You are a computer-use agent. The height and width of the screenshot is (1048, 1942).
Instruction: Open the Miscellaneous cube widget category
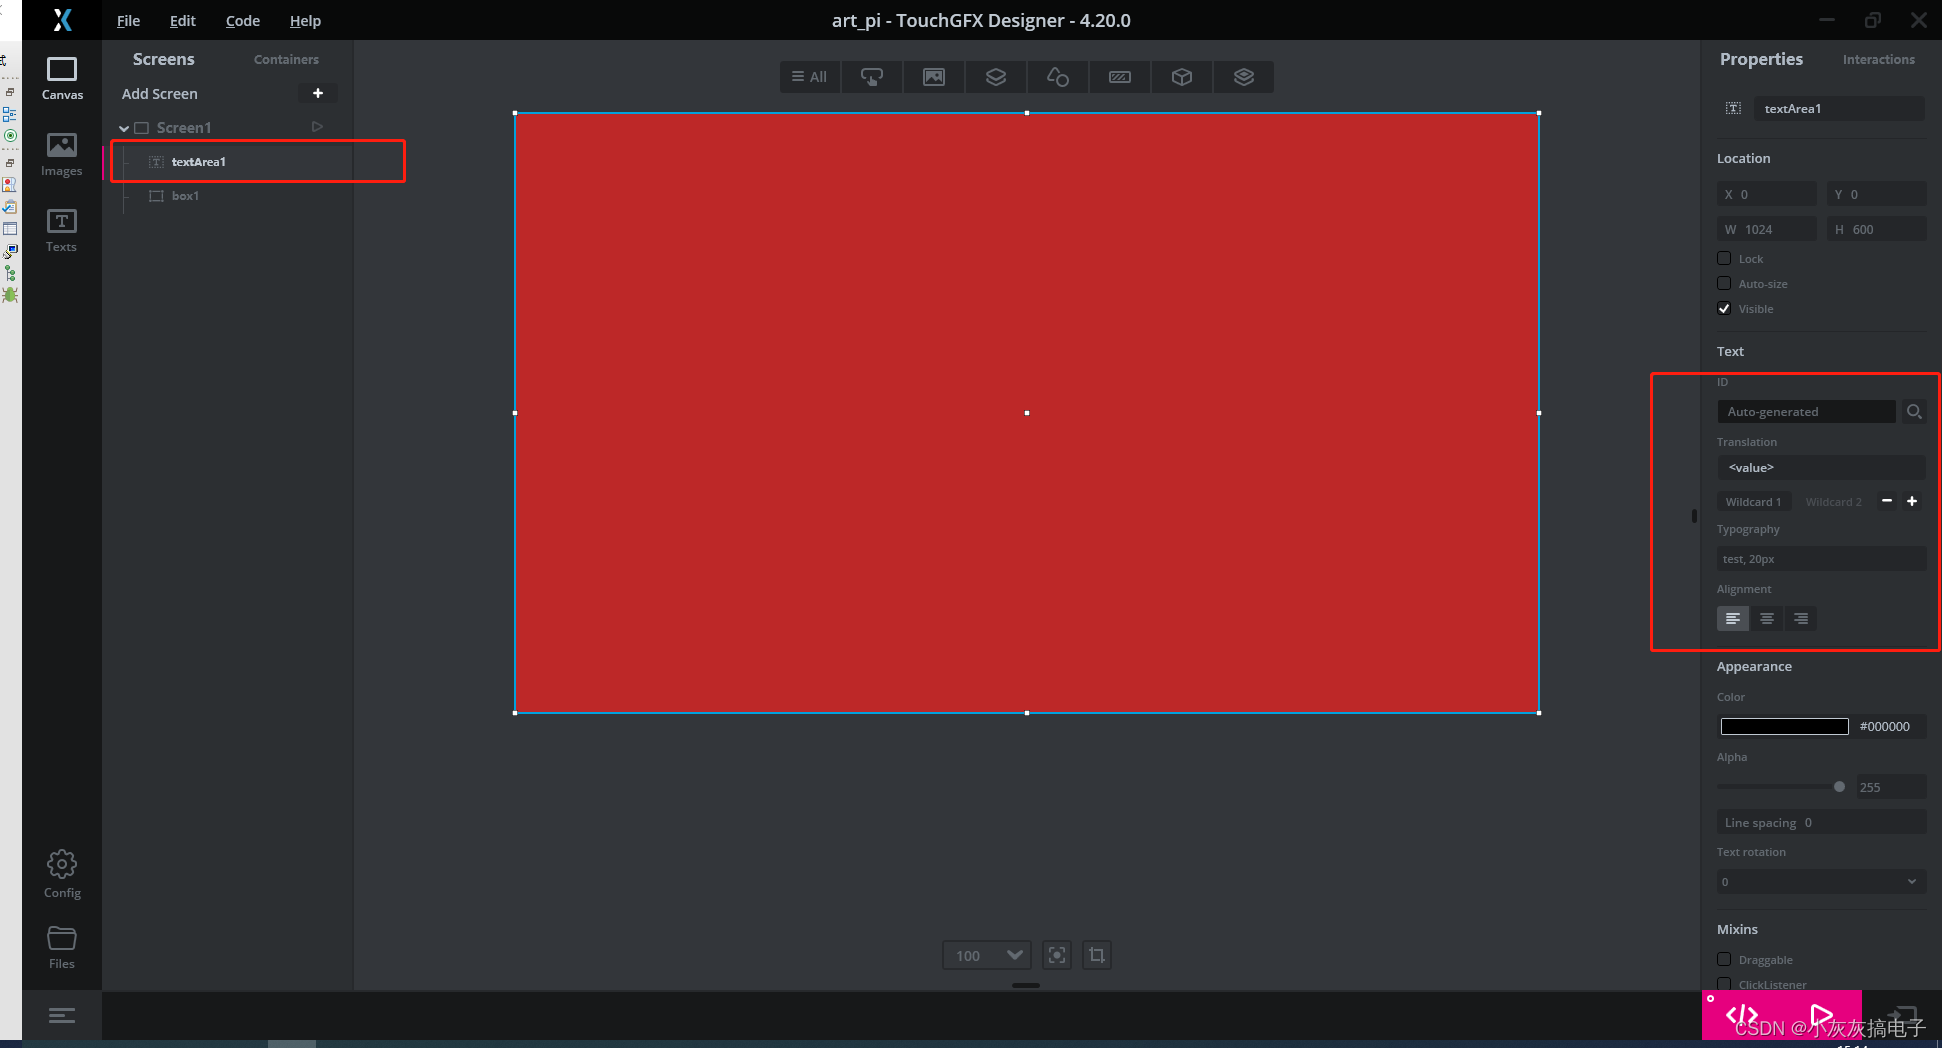click(1182, 77)
